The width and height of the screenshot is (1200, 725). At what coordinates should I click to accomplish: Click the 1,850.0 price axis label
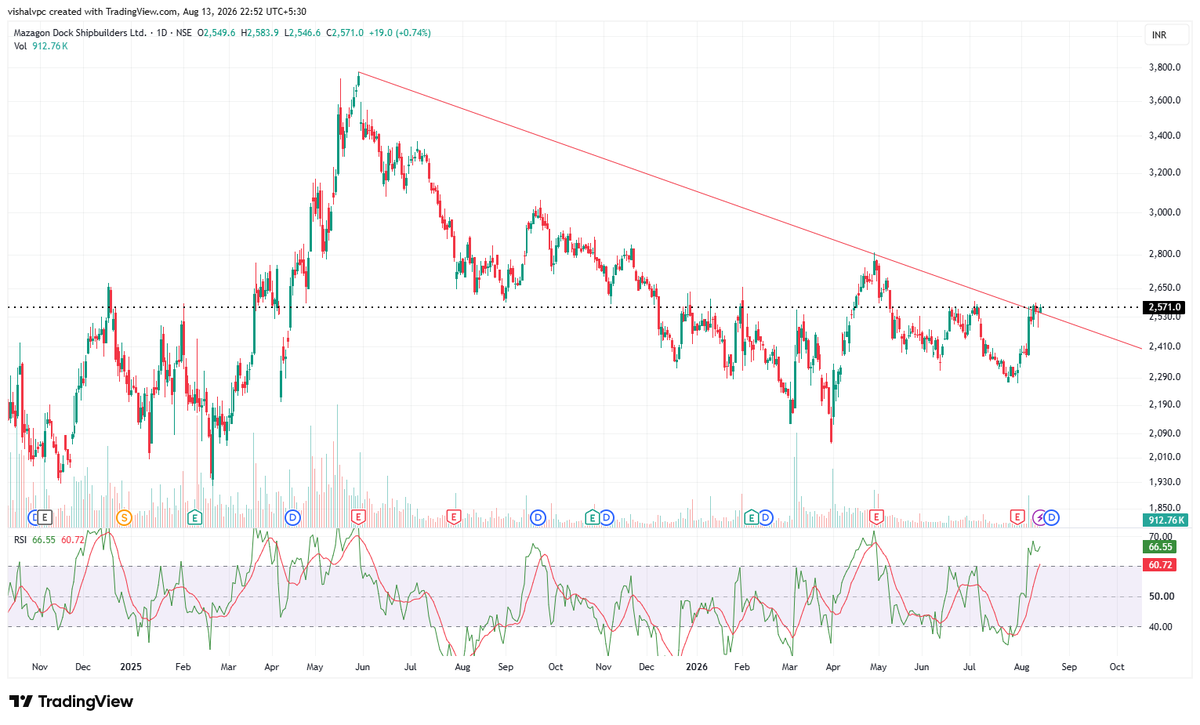[1166, 508]
